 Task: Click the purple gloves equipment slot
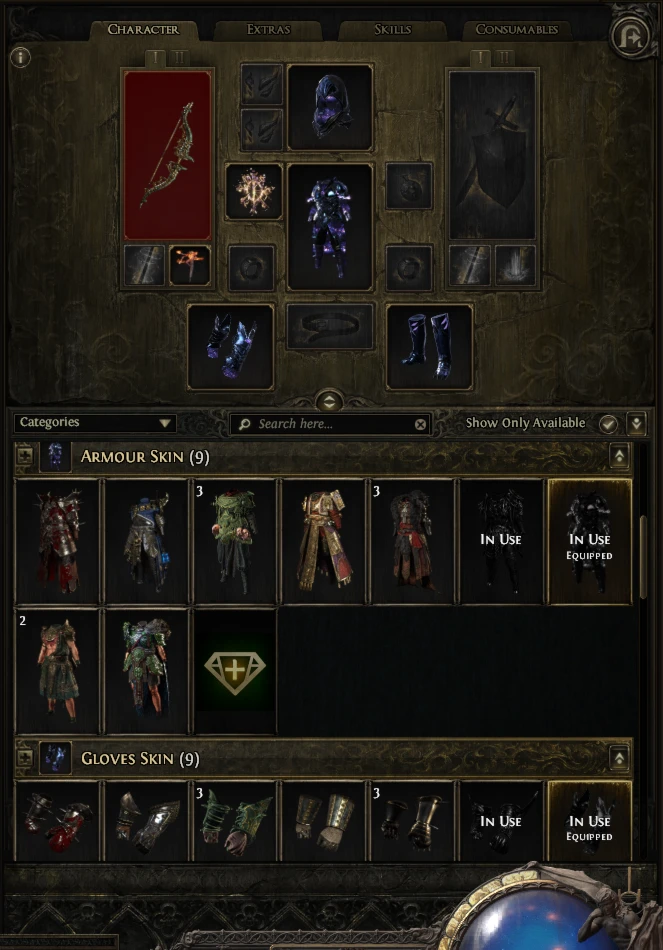230,347
